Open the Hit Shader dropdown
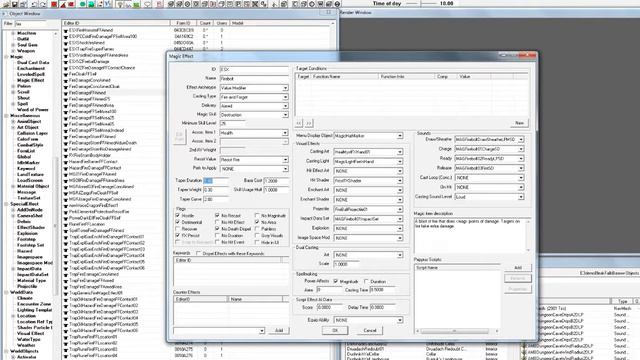Viewport: 640px width, 360px height. pos(400,181)
